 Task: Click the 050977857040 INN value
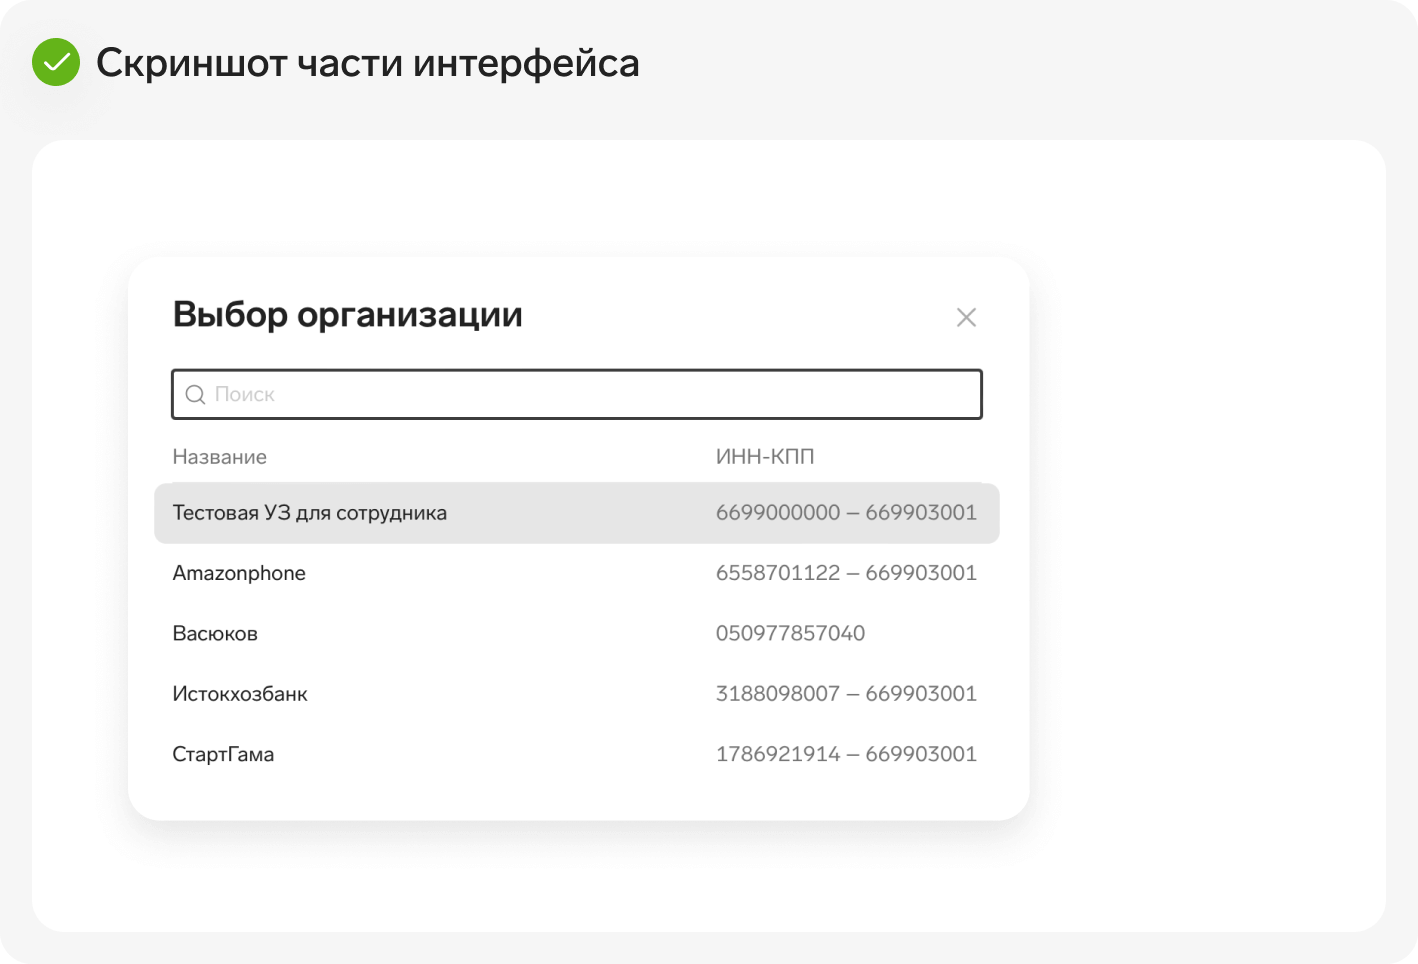pyautogui.click(x=790, y=633)
